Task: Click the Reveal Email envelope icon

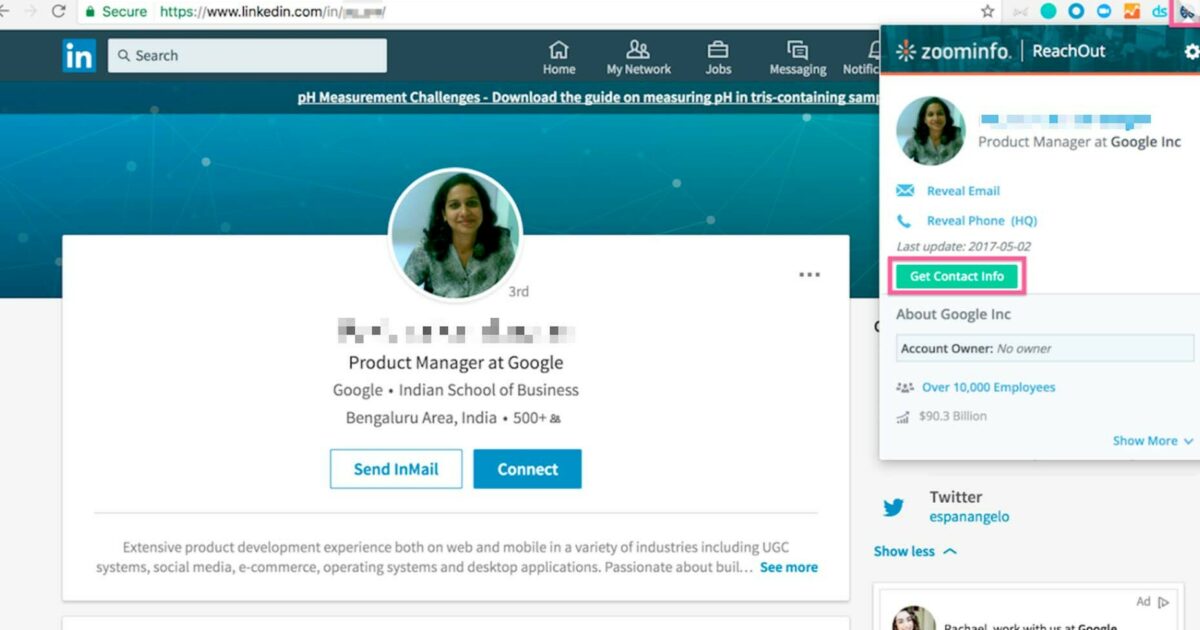Action: coord(905,190)
